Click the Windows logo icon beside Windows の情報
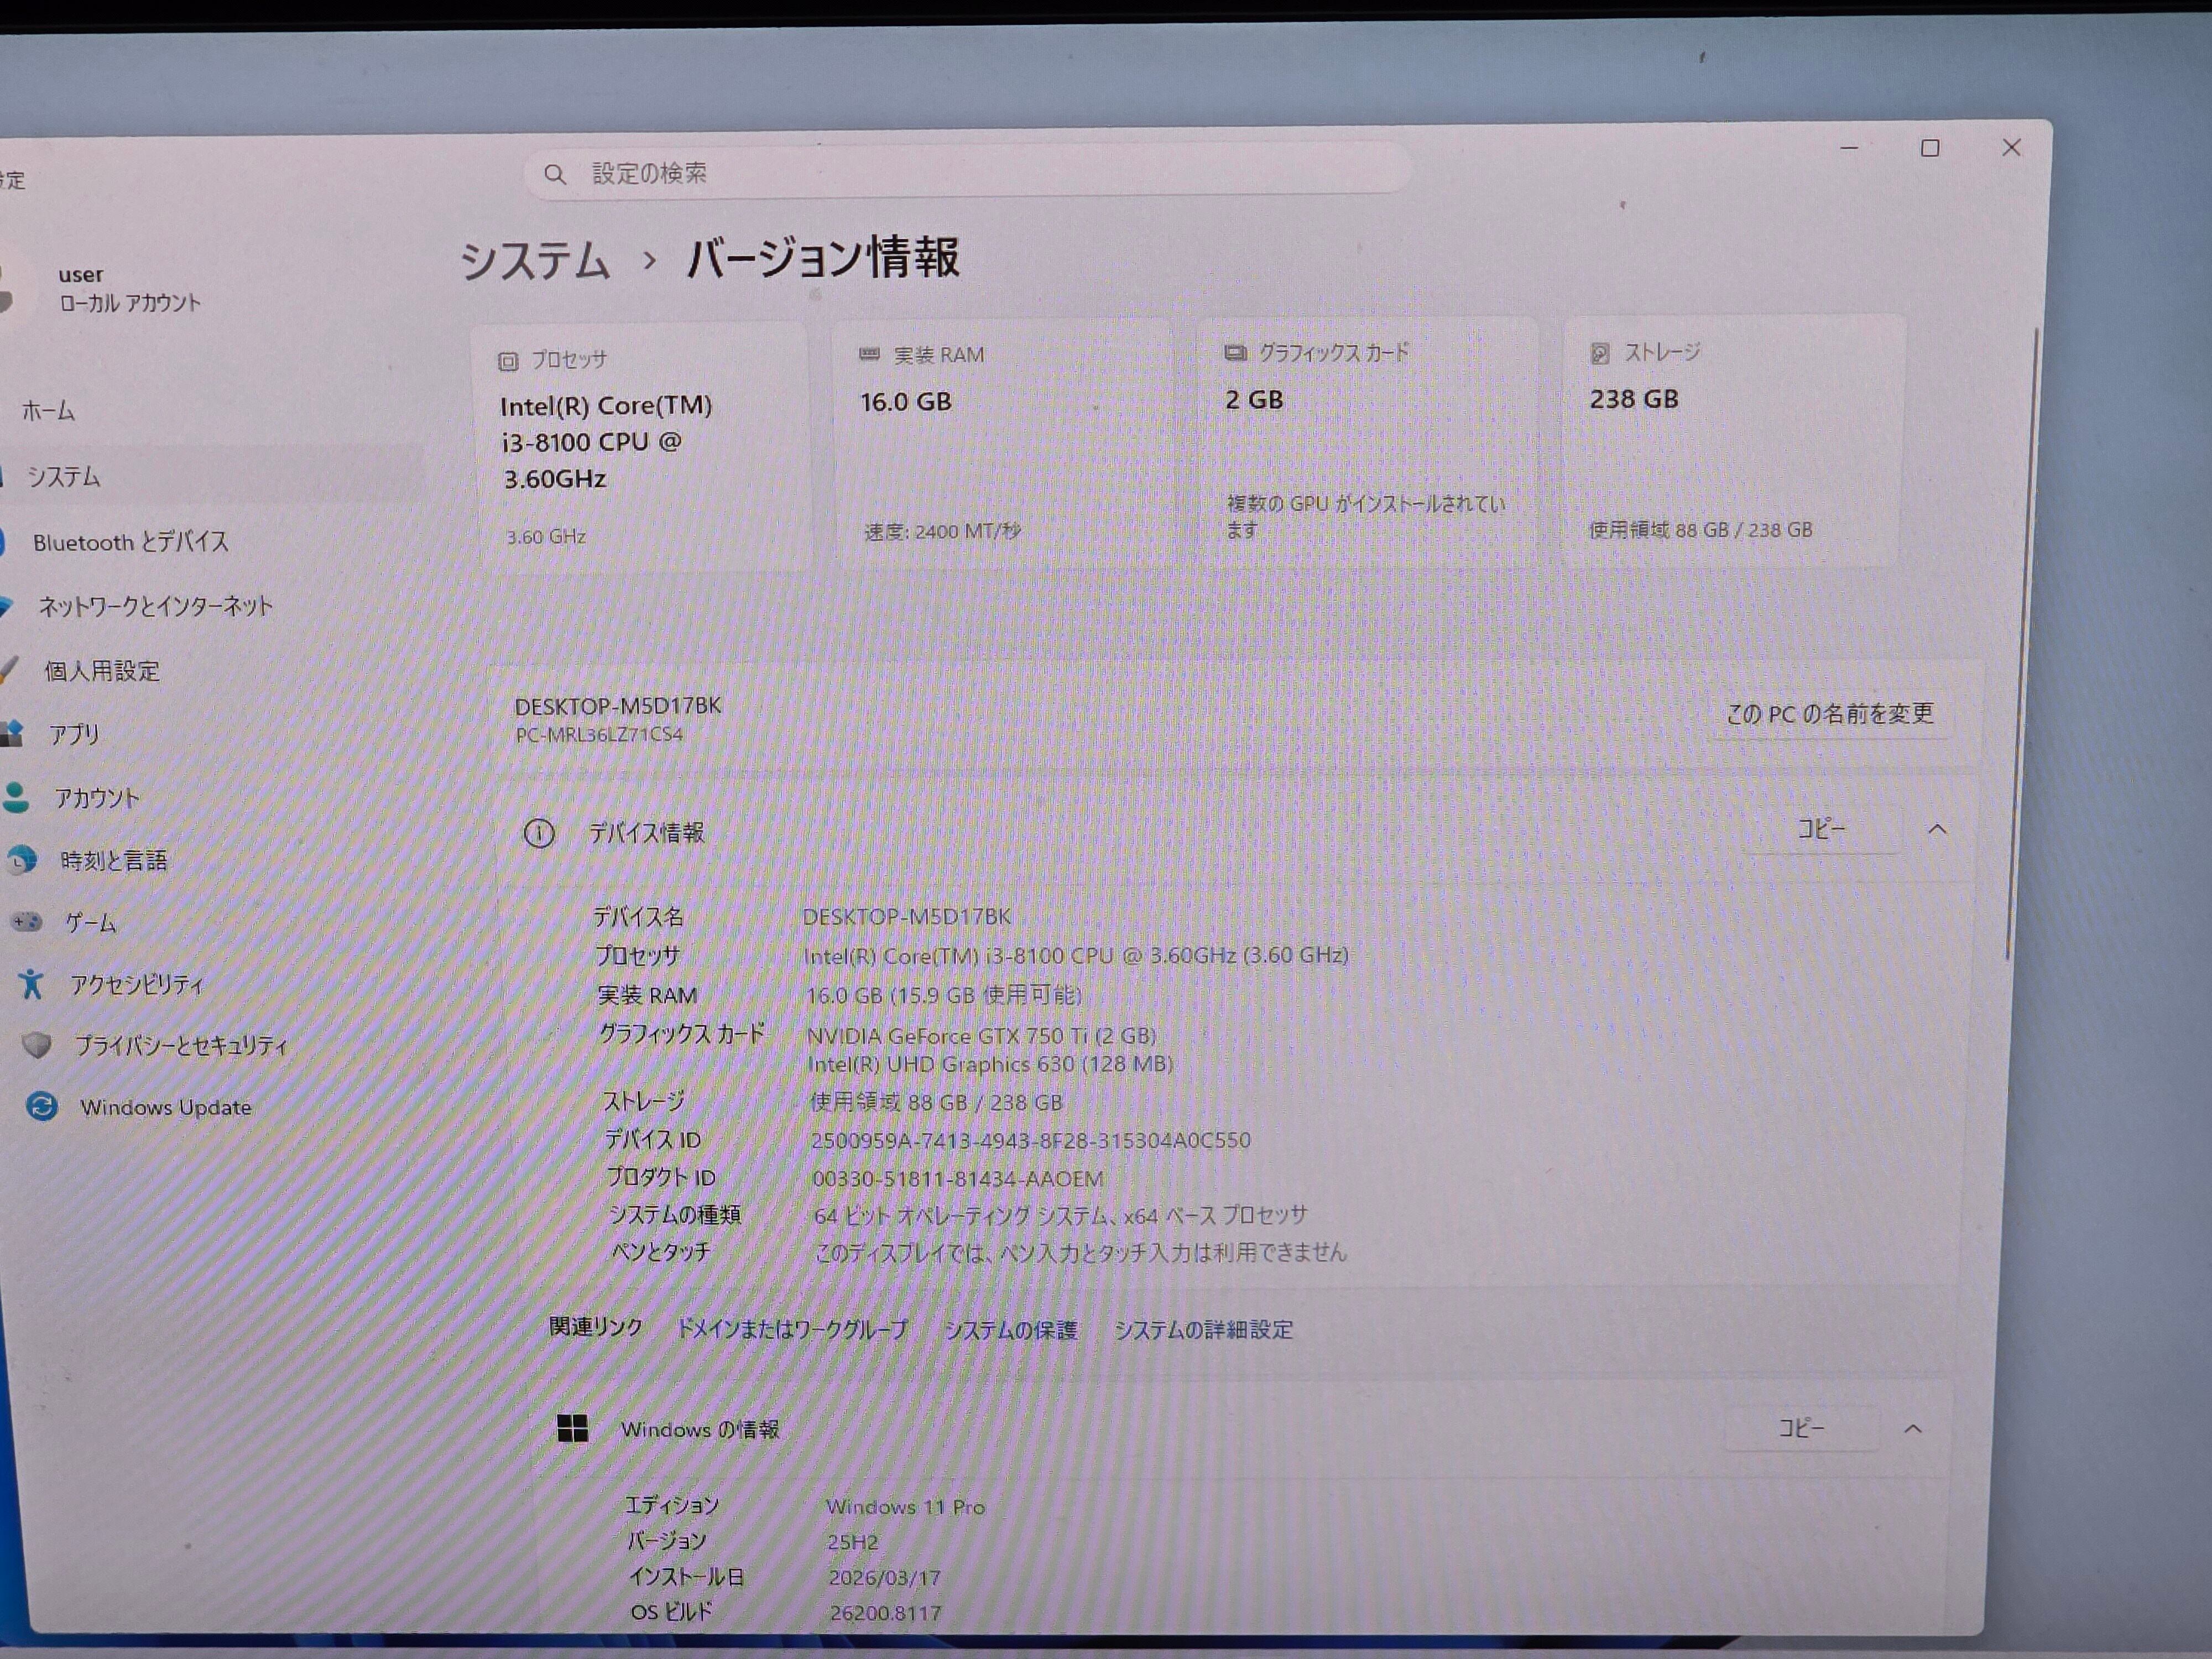The height and width of the screenshot is (1659, 2212). pos(572,1428)
